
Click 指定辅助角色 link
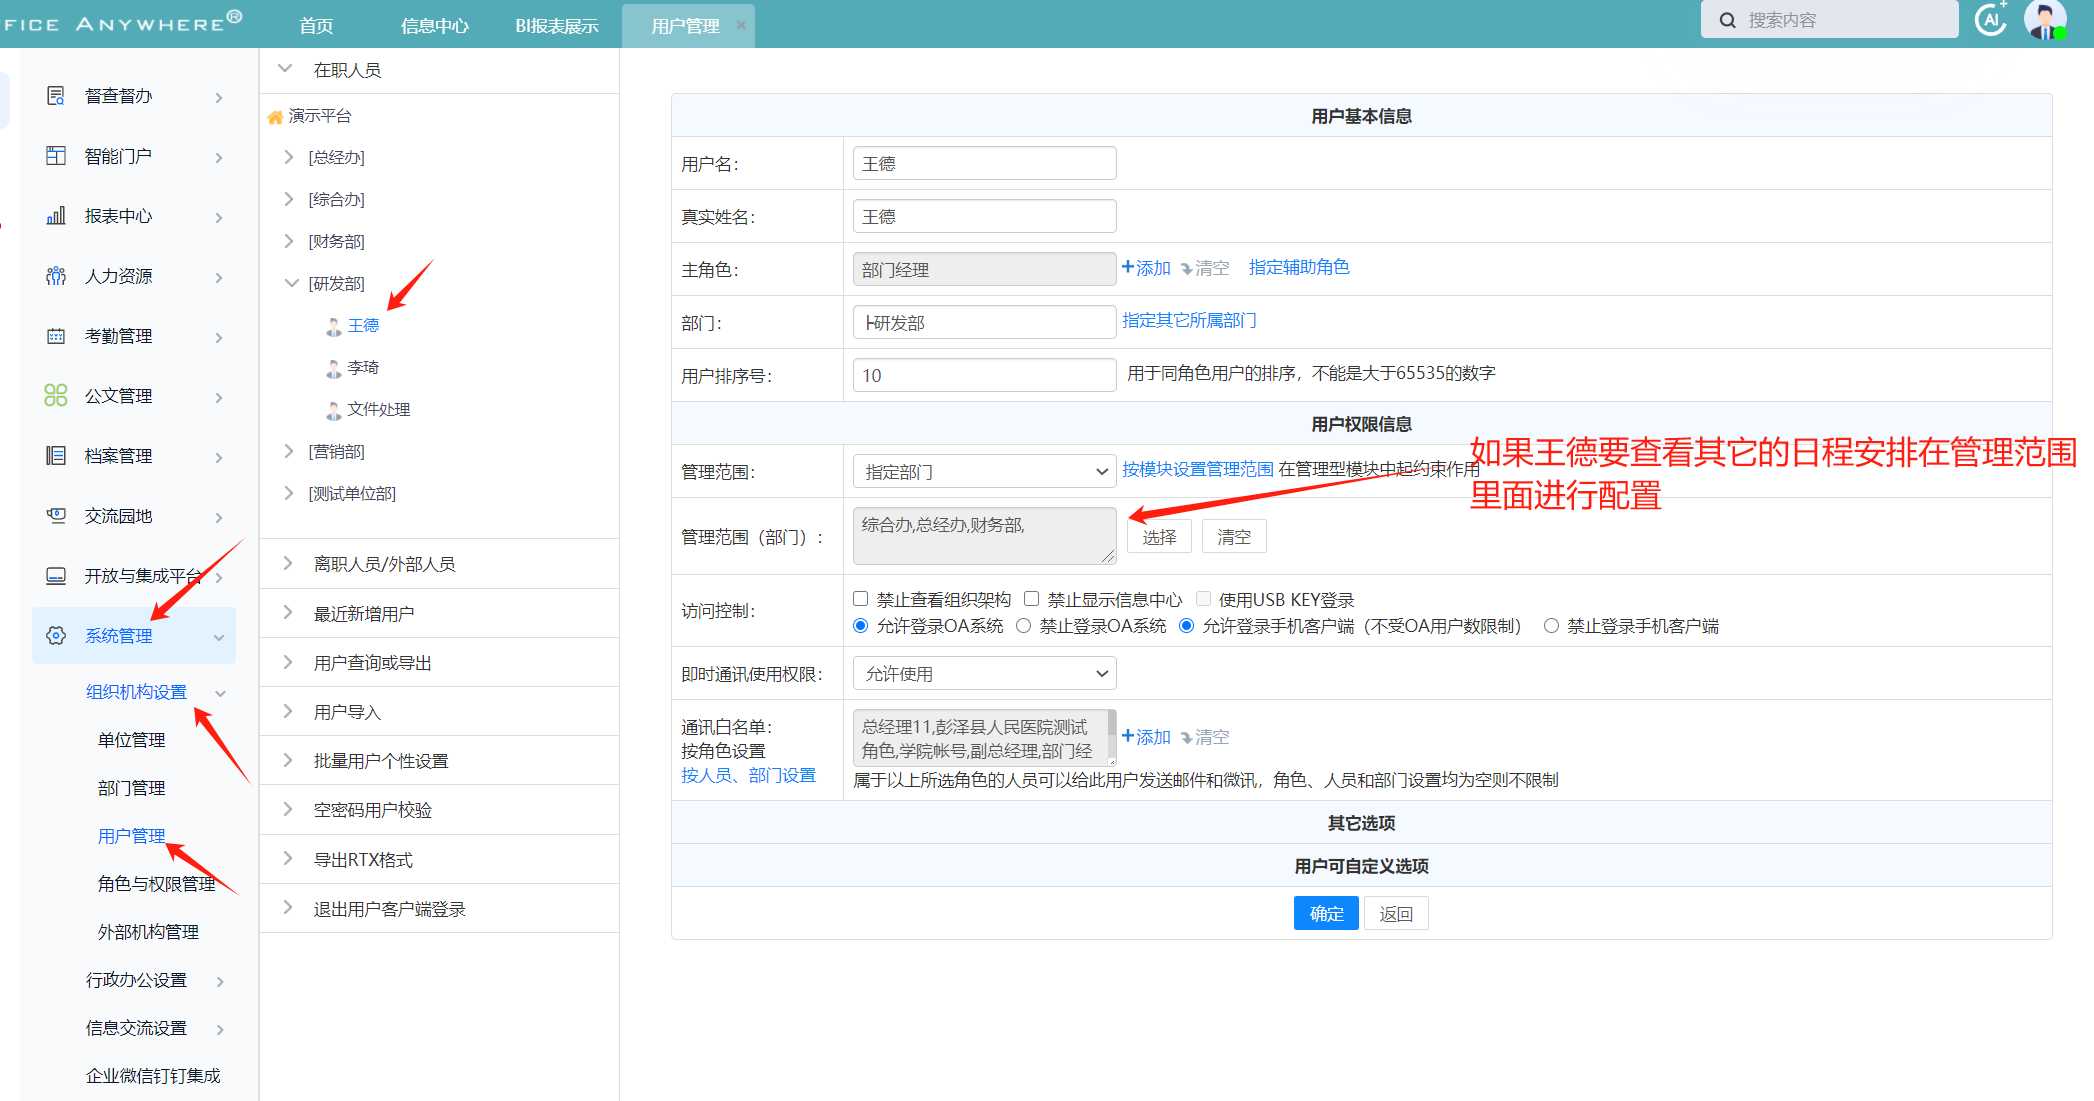click(1299, 267)
